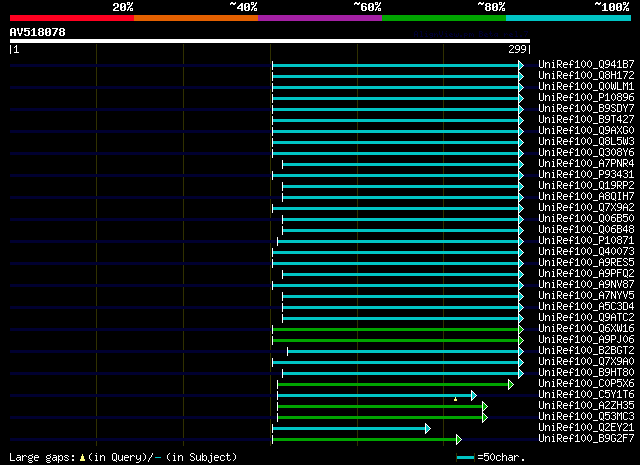Viewport: 640px width, 465px height.
Task: Click the cyan alignment bar for Q941B7
Action: 398,65
